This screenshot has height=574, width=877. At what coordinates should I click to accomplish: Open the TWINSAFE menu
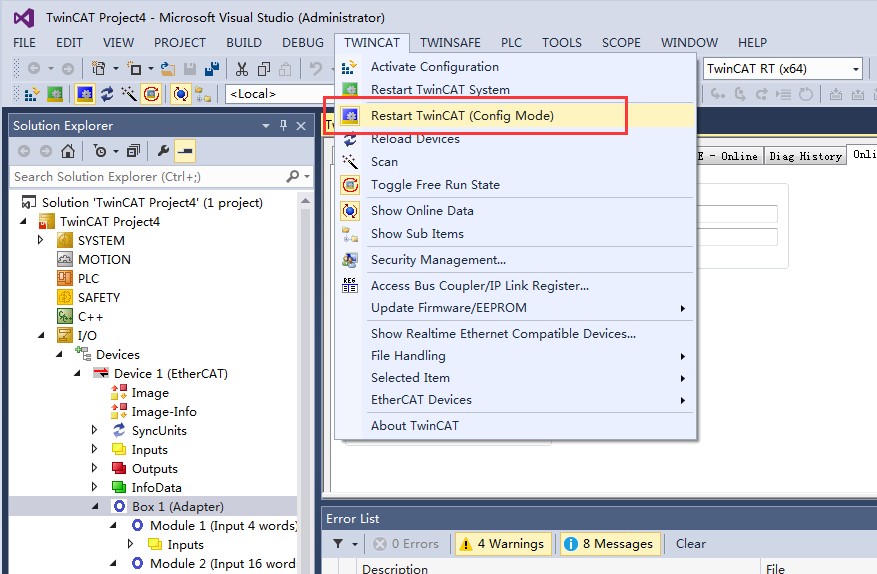450,43
